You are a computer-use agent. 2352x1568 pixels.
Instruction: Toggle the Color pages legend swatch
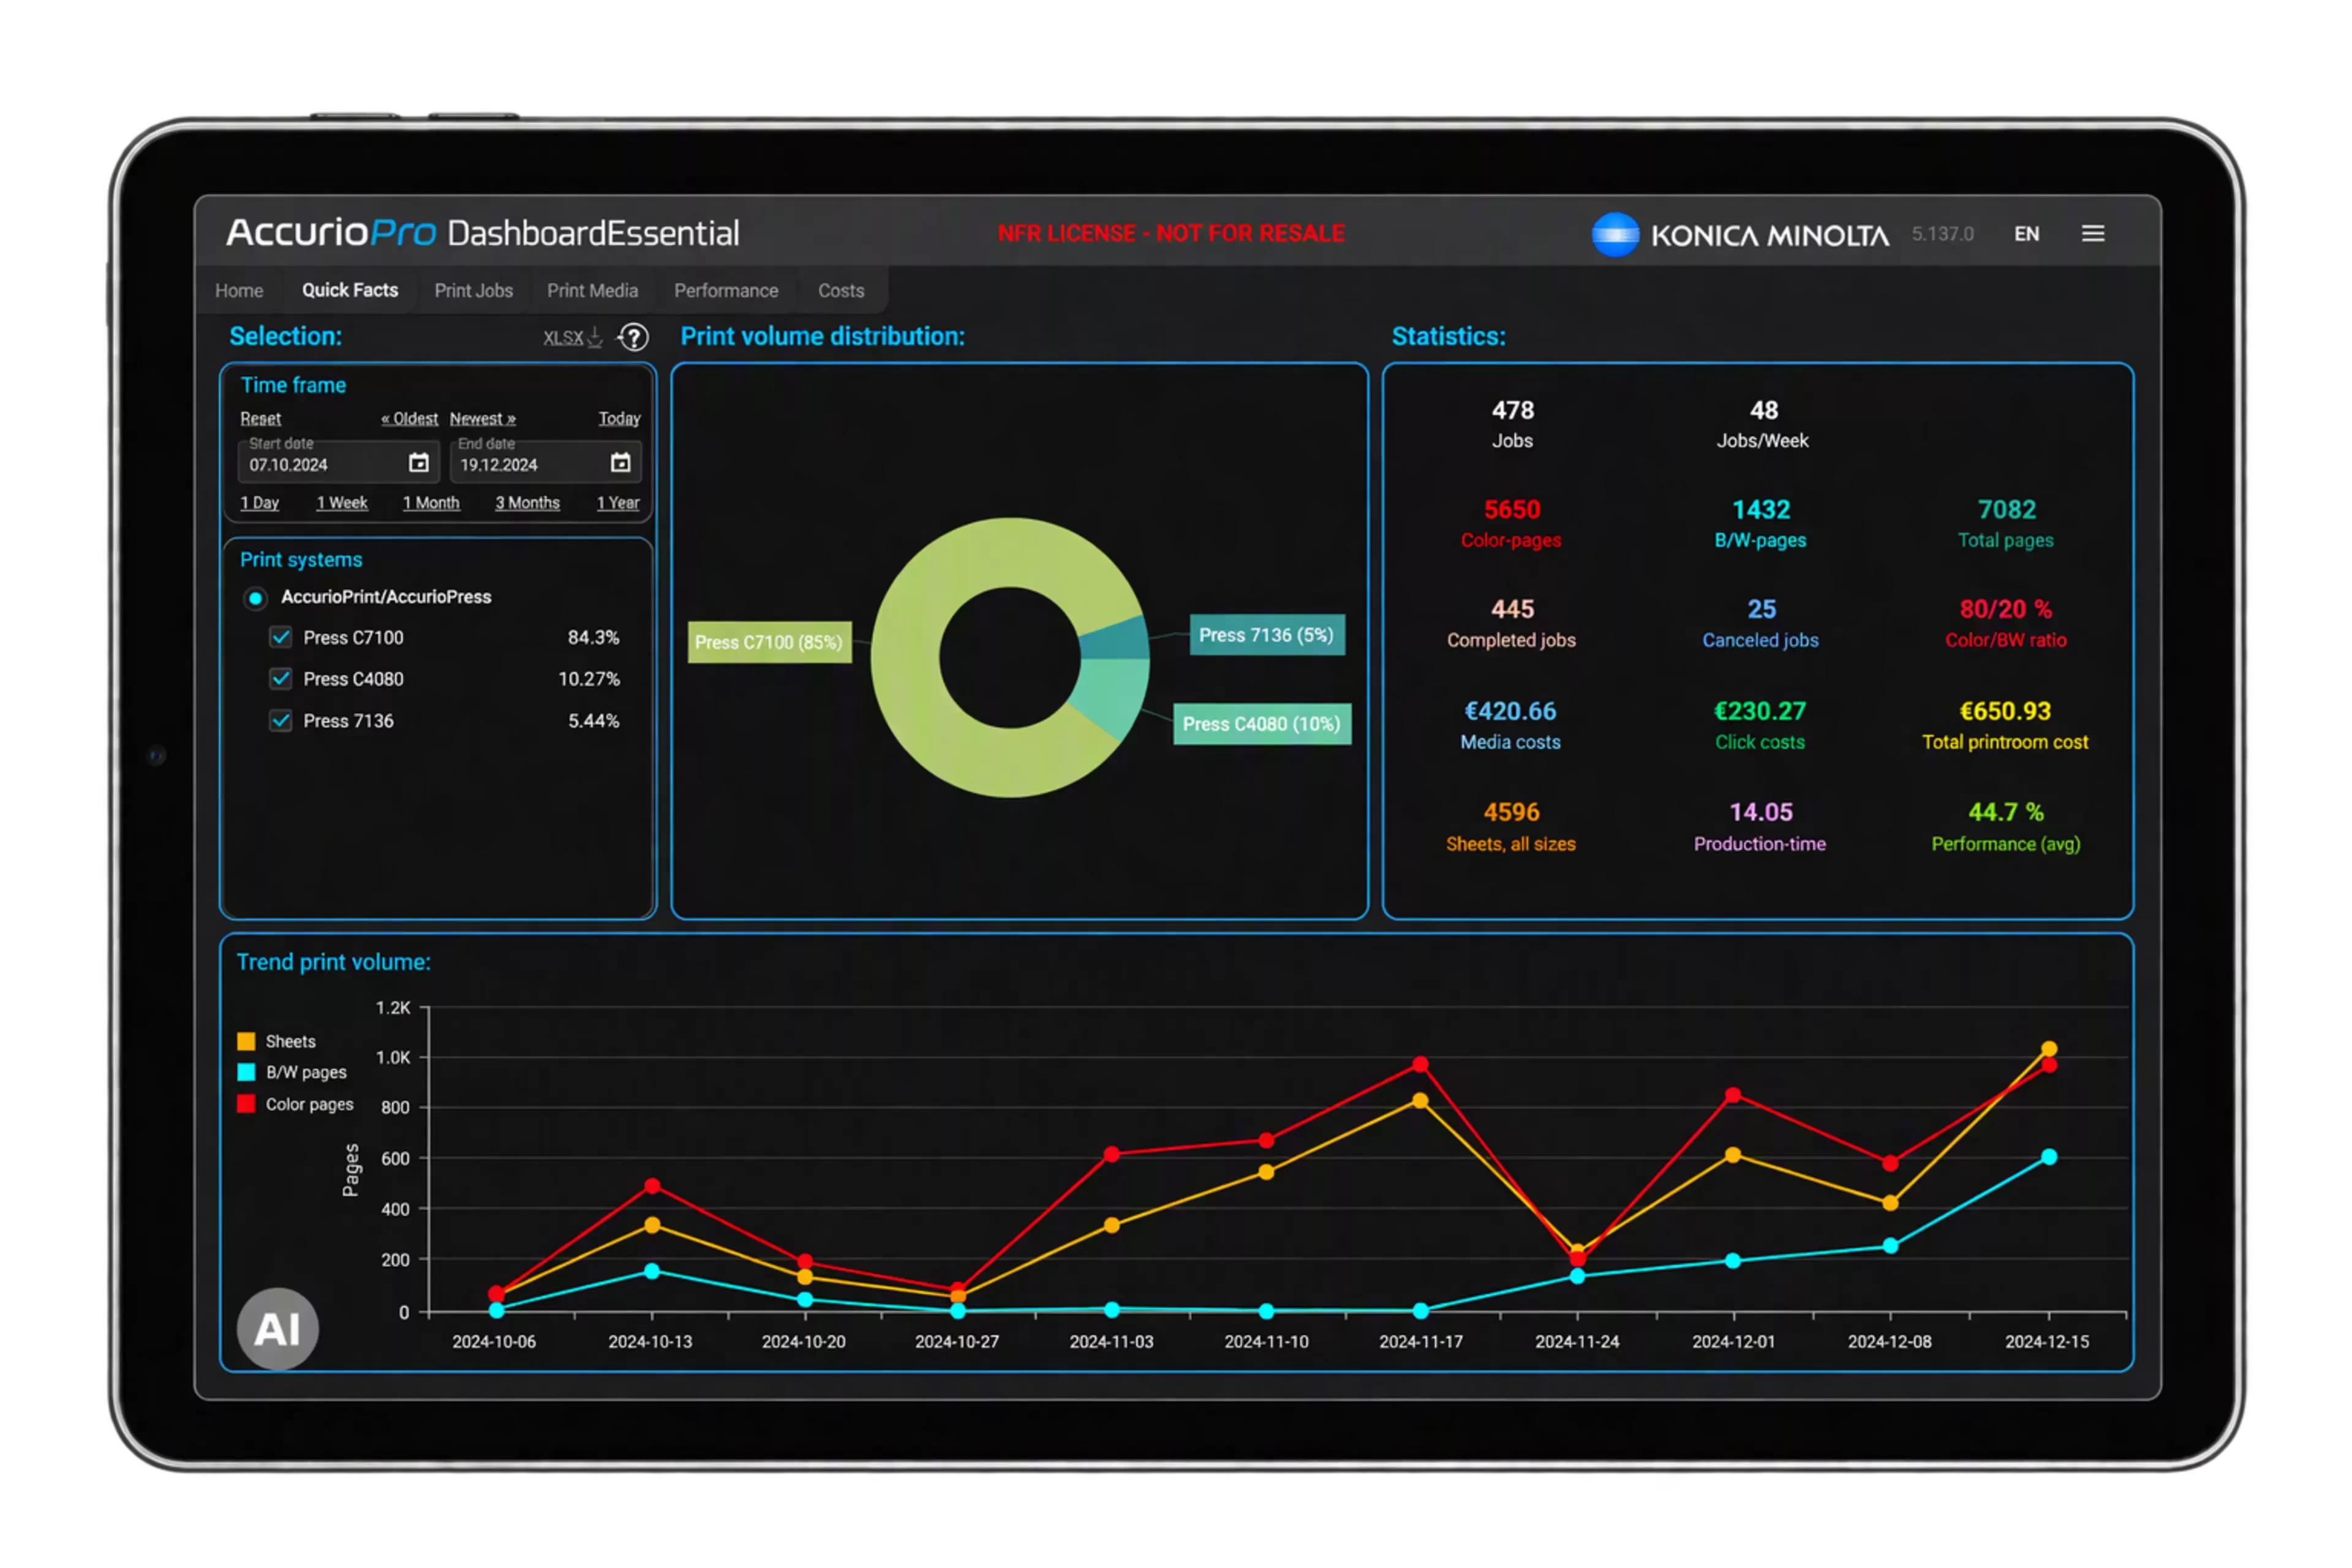[x=246, y=1104]
